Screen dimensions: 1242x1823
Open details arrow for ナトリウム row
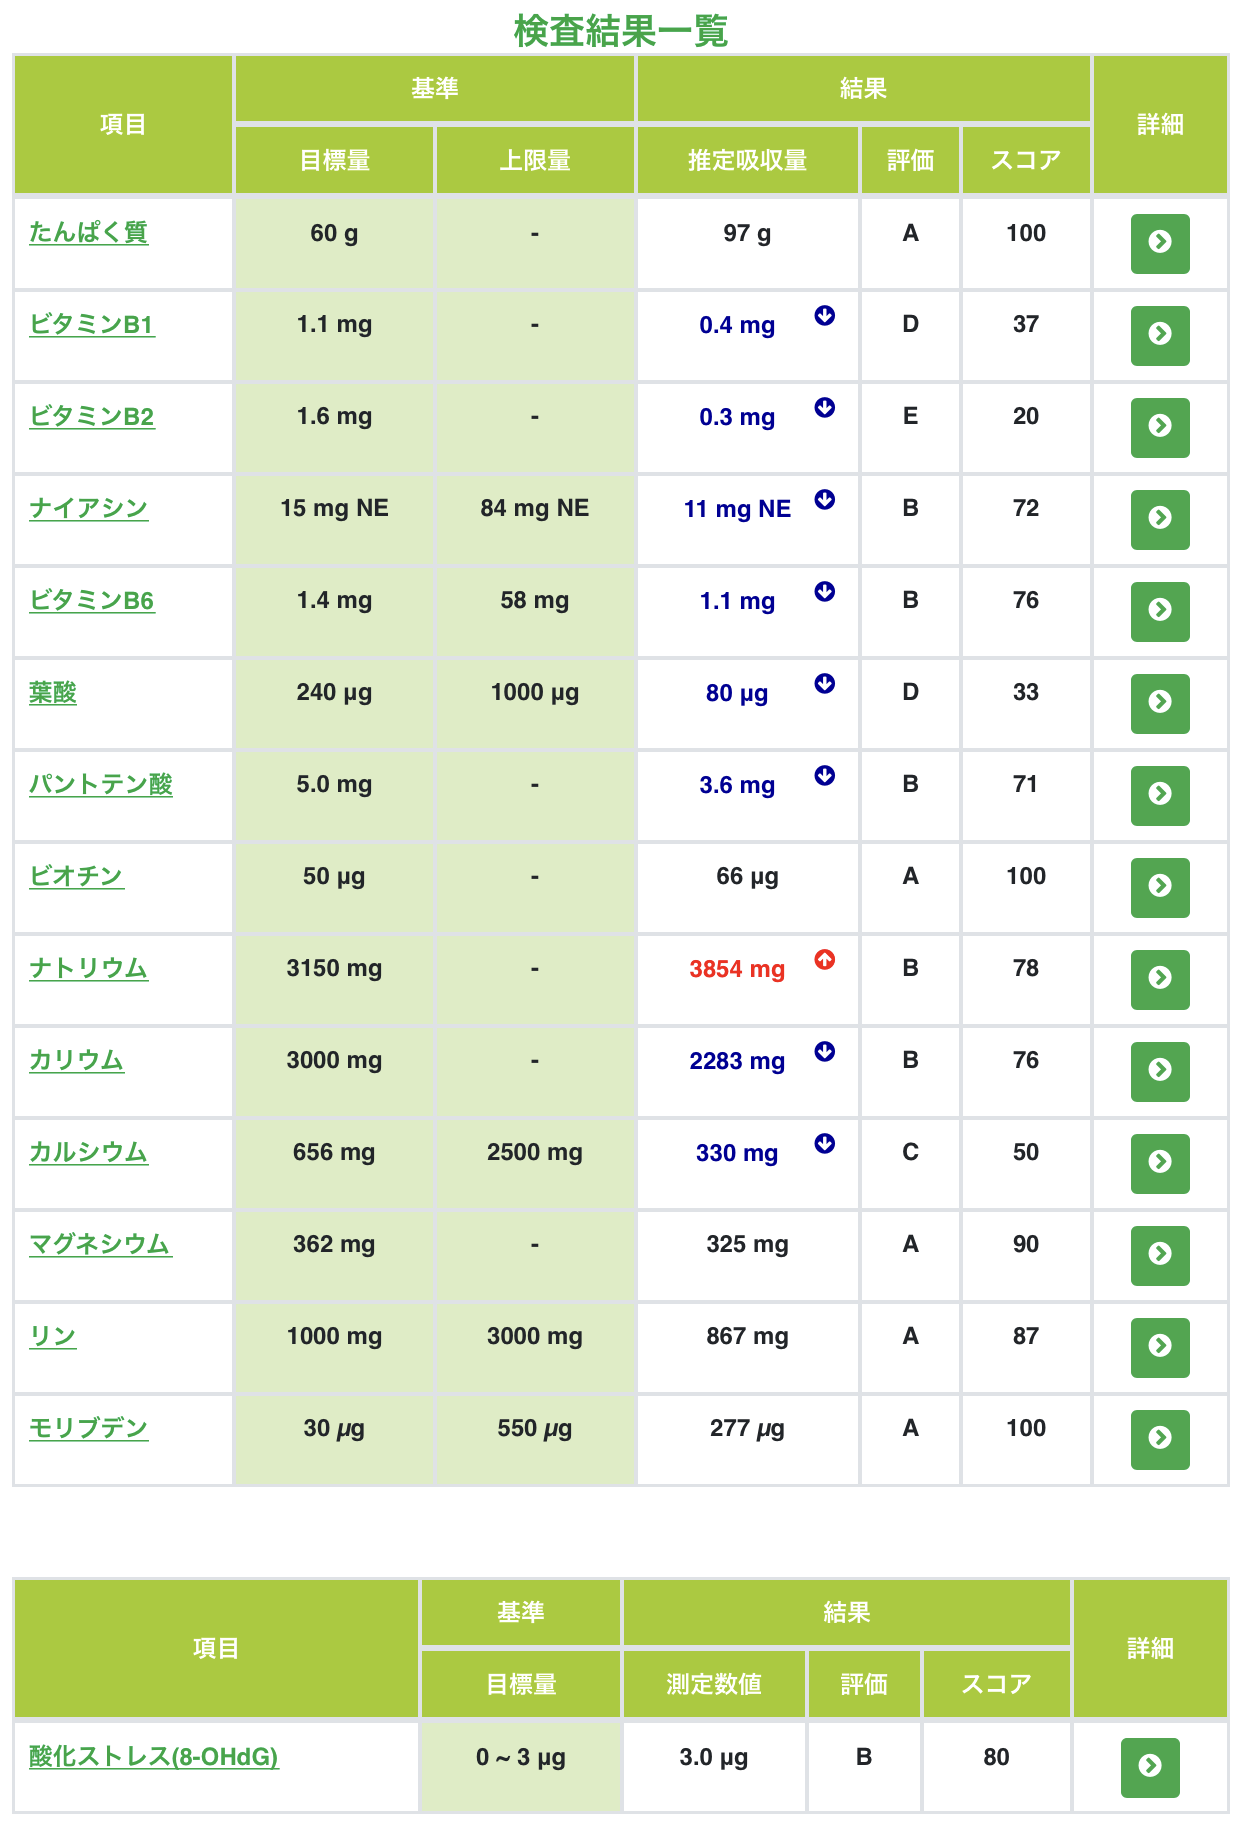tap(1160, 979)
